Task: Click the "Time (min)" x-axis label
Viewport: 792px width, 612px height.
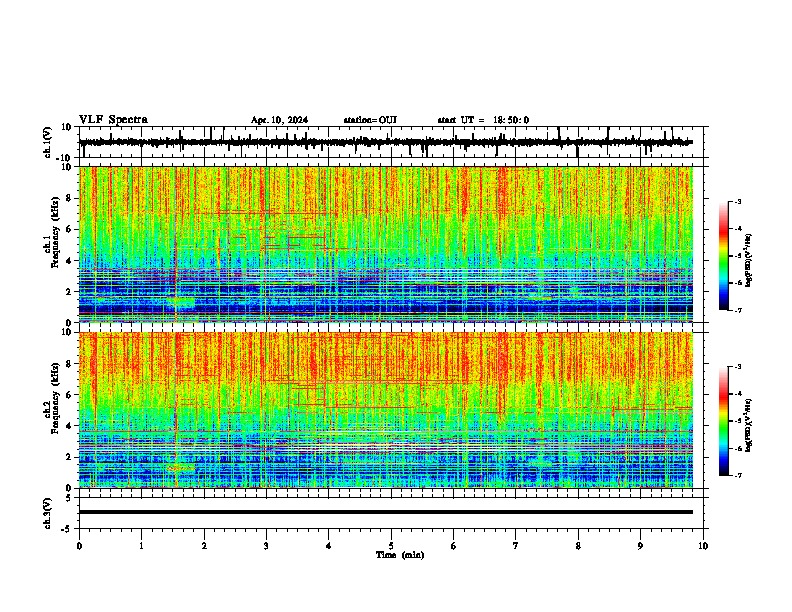Action: click(x=400, y=555)
